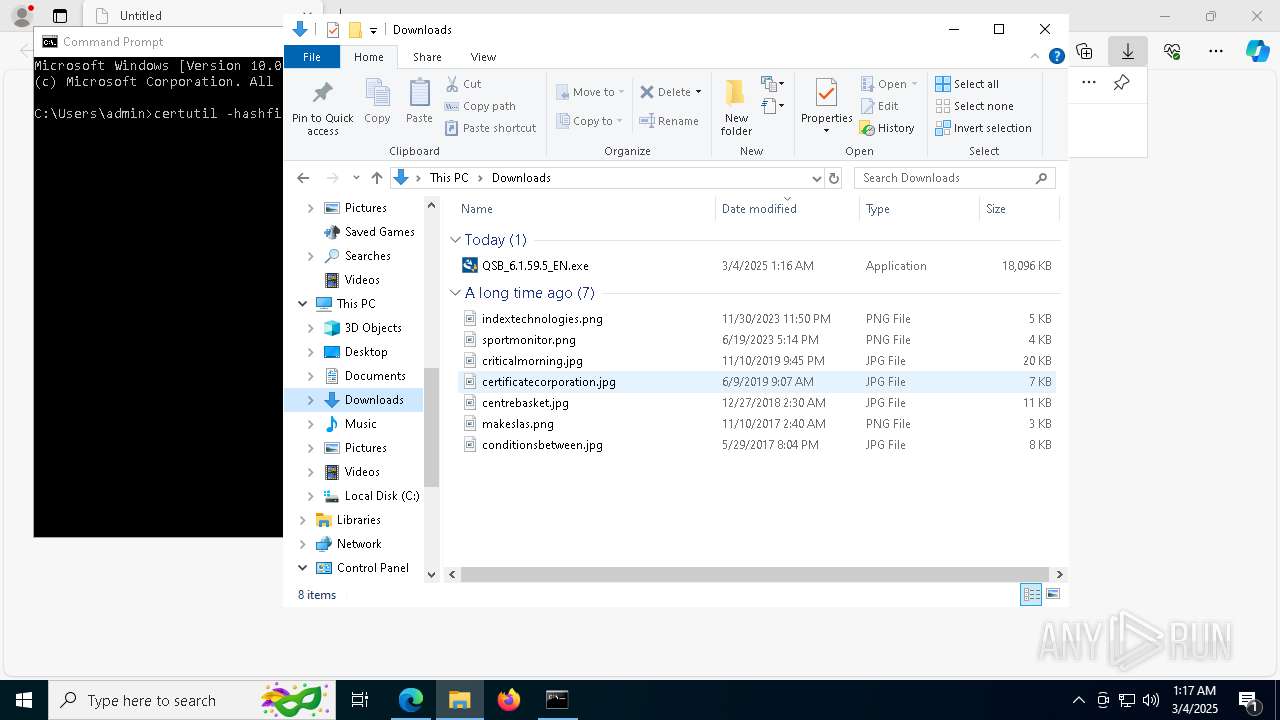Click This PC in address breadcrumb
The width and height of the screenshot is (1280, 720).
(449, 178)
